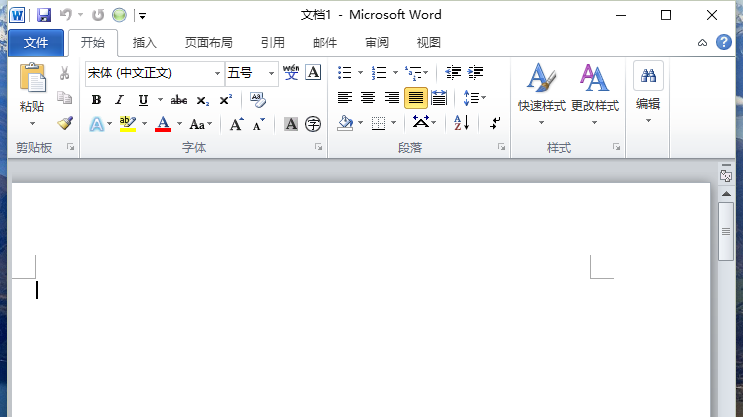
Task: Switch to the 邮件 tab
Action: click(x=325, y=43)
